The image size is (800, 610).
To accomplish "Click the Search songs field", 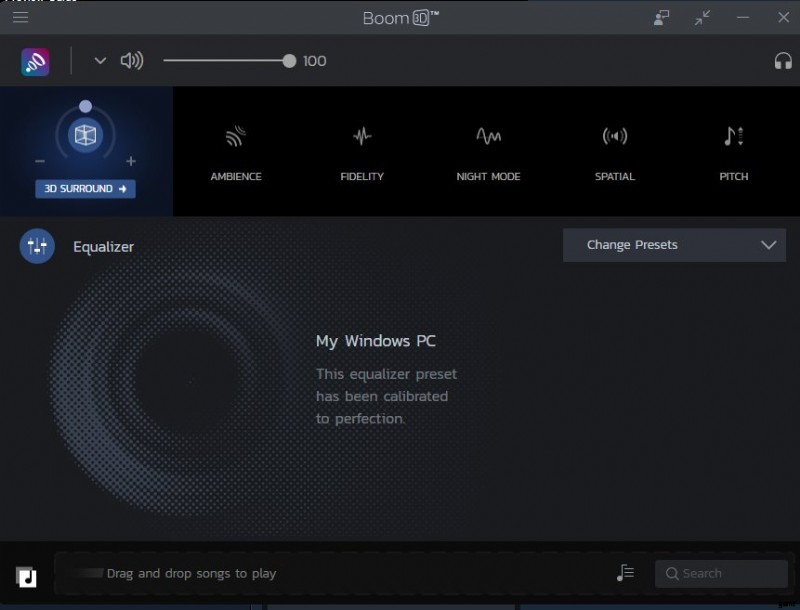I will [x=722, y=573].
